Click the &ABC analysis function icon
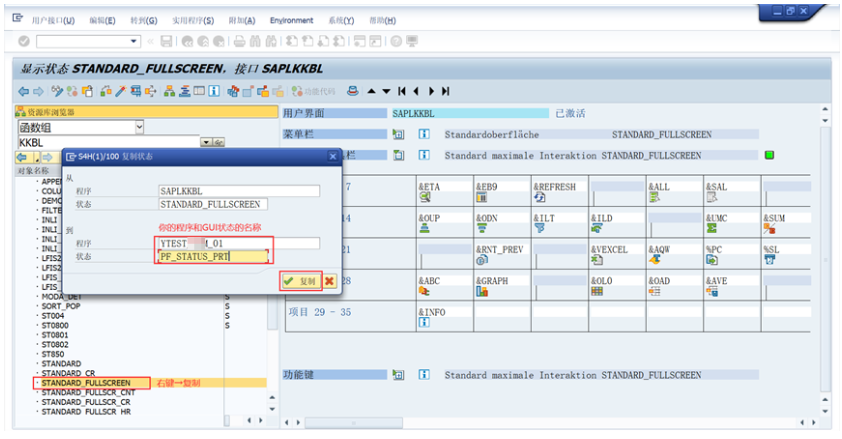 tap(425, 291)
